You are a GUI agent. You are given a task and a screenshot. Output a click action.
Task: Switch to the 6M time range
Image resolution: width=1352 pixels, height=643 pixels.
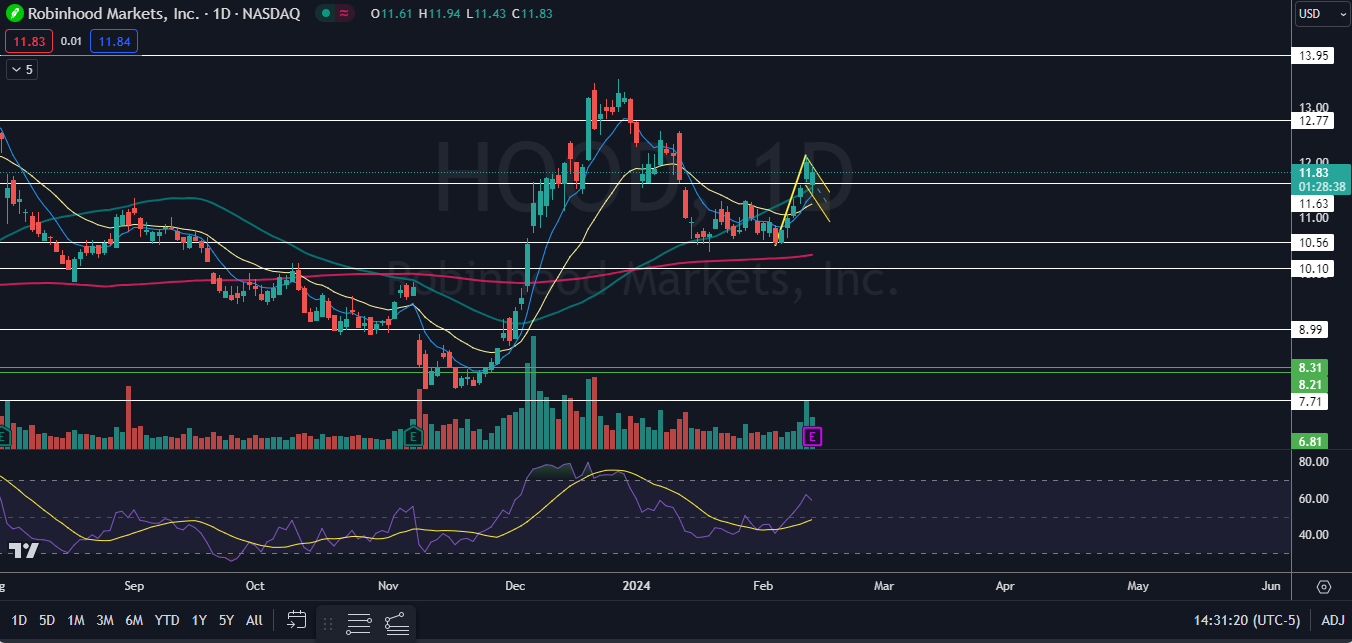click(x=134, y=620)
